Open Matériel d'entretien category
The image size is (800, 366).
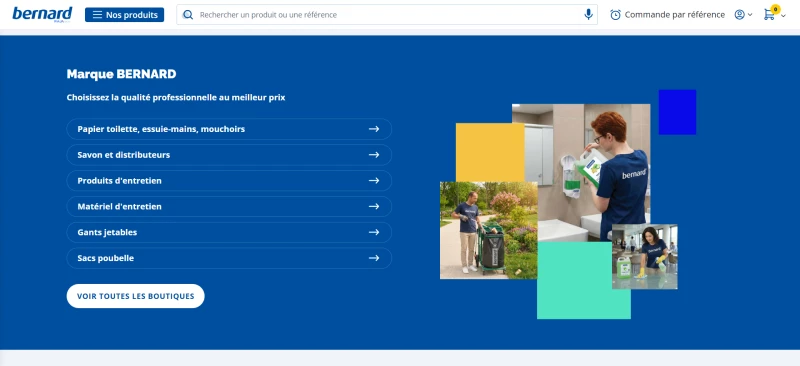coord(229,206)
